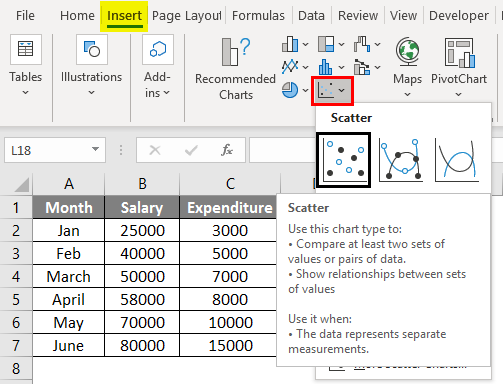Insert Combo chart icon
This screenshot has height=384, width=503.
(362, 67)
